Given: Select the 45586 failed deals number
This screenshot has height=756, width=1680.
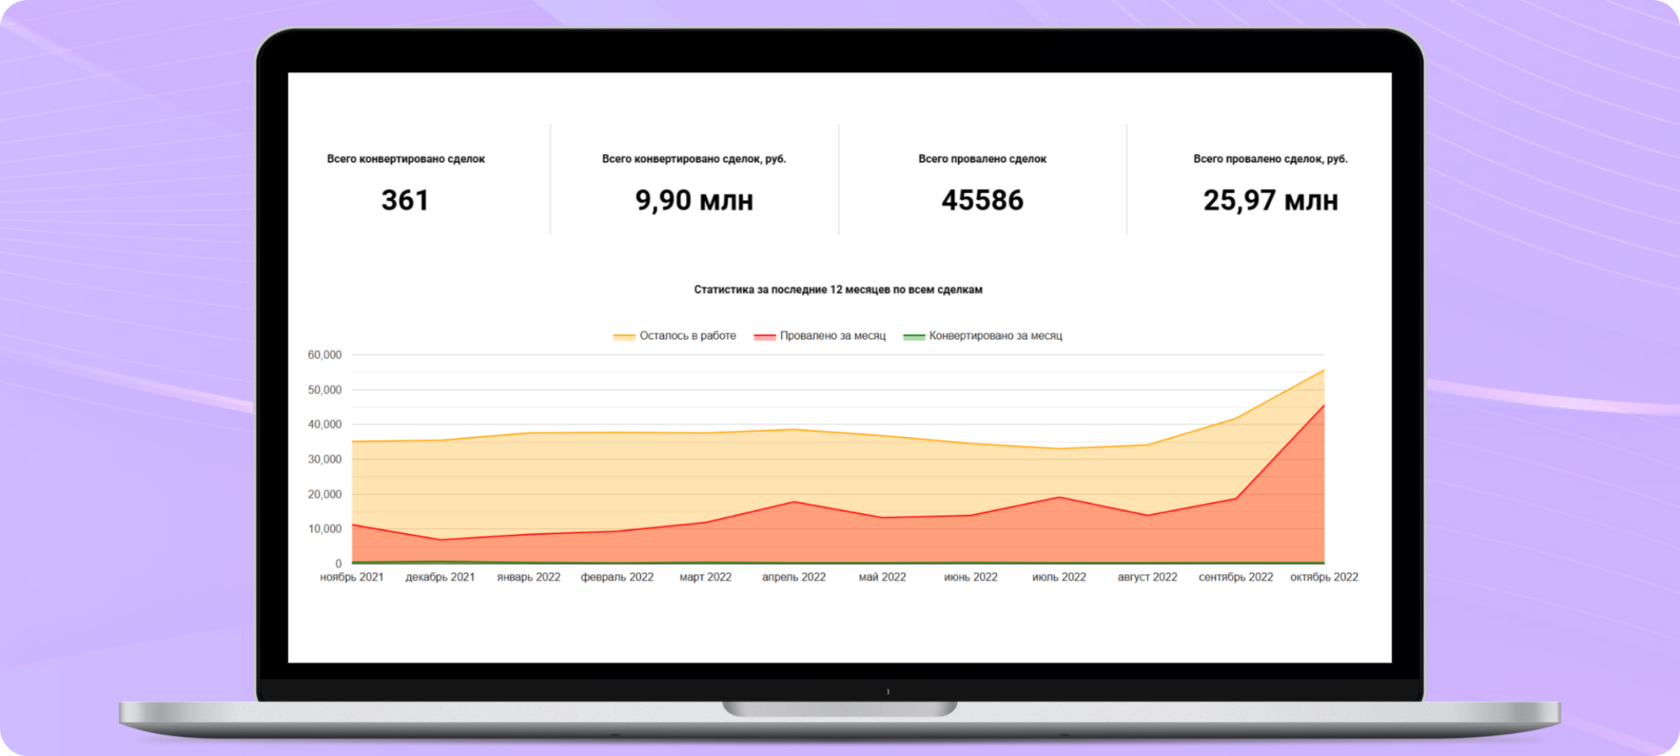Looking at the screenshot, I should pyautogui.click(x=982, y=200).
